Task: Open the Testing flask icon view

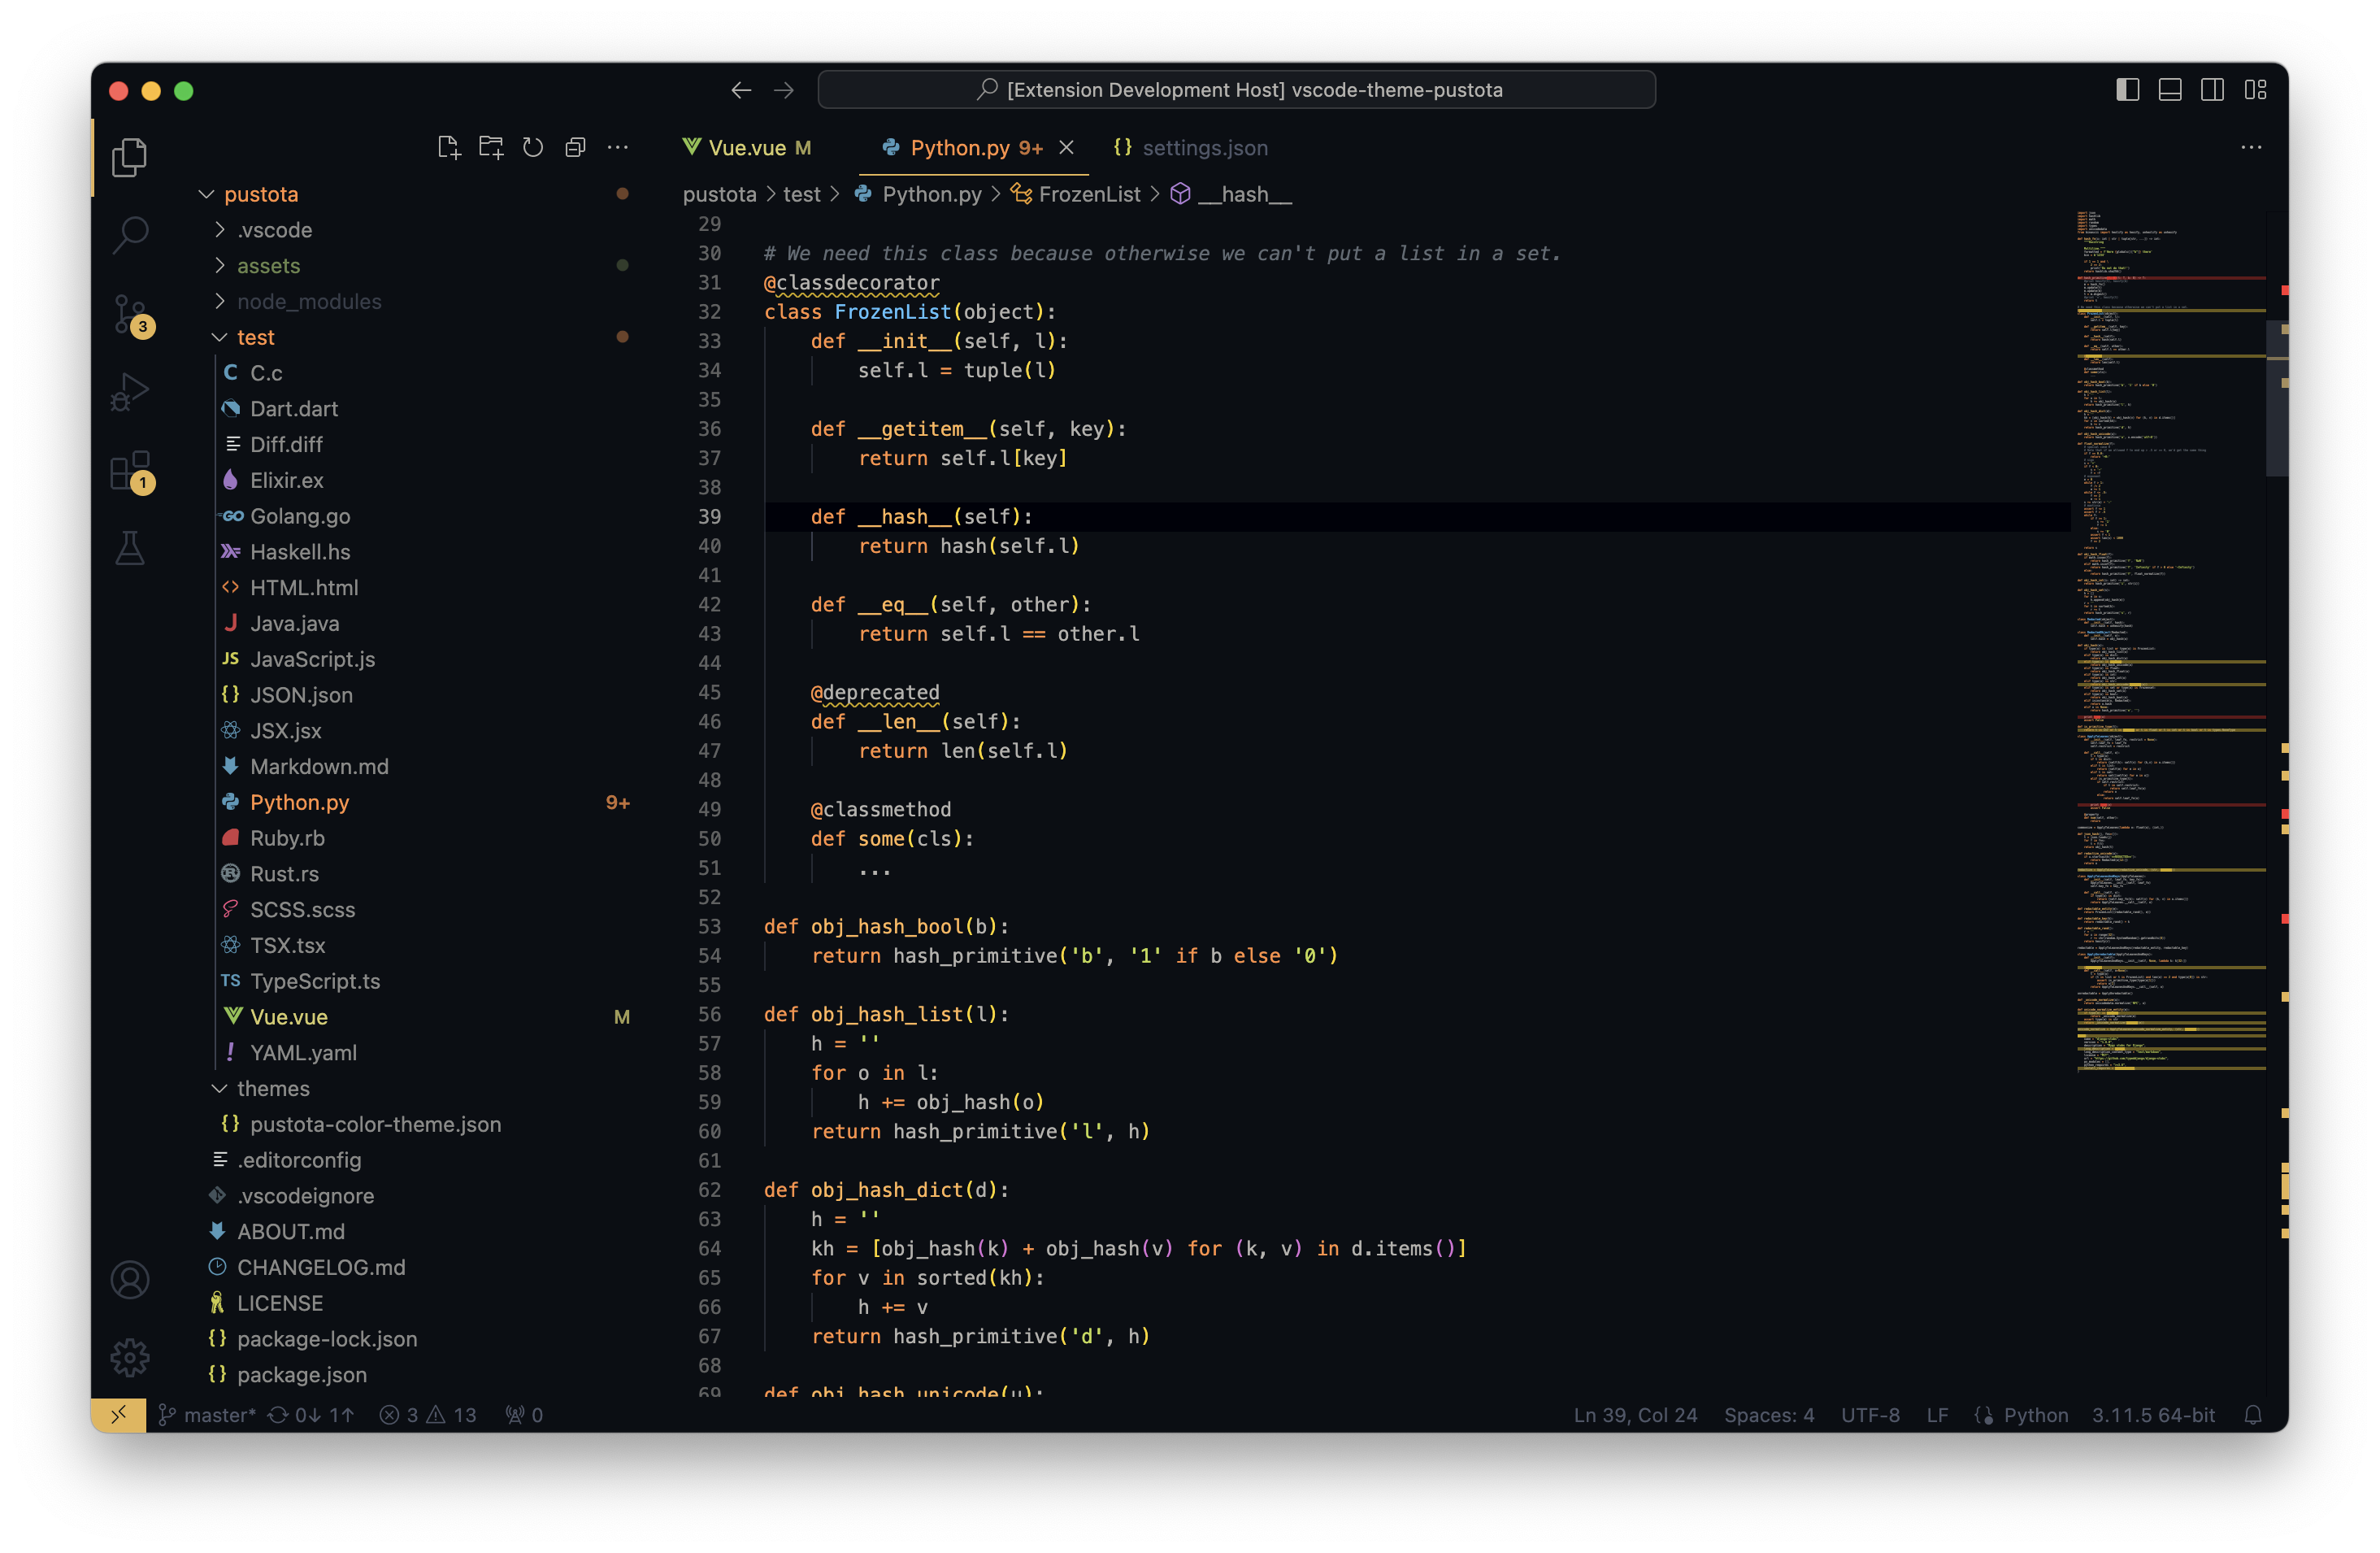Action: 130,548
